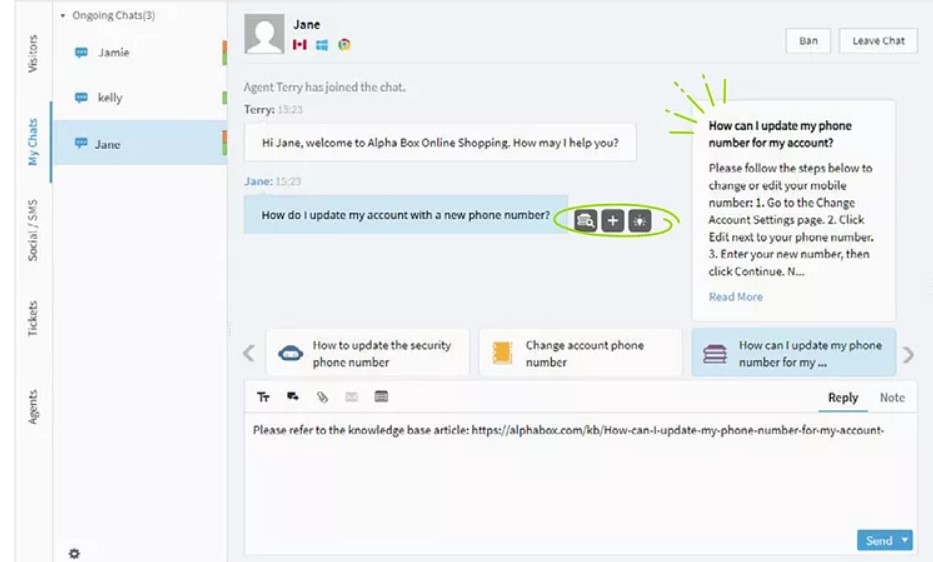The height and width of the screenshot is (562, 933).
Task: Attach a file with the paperclip icon
Action: pos(322,397)
